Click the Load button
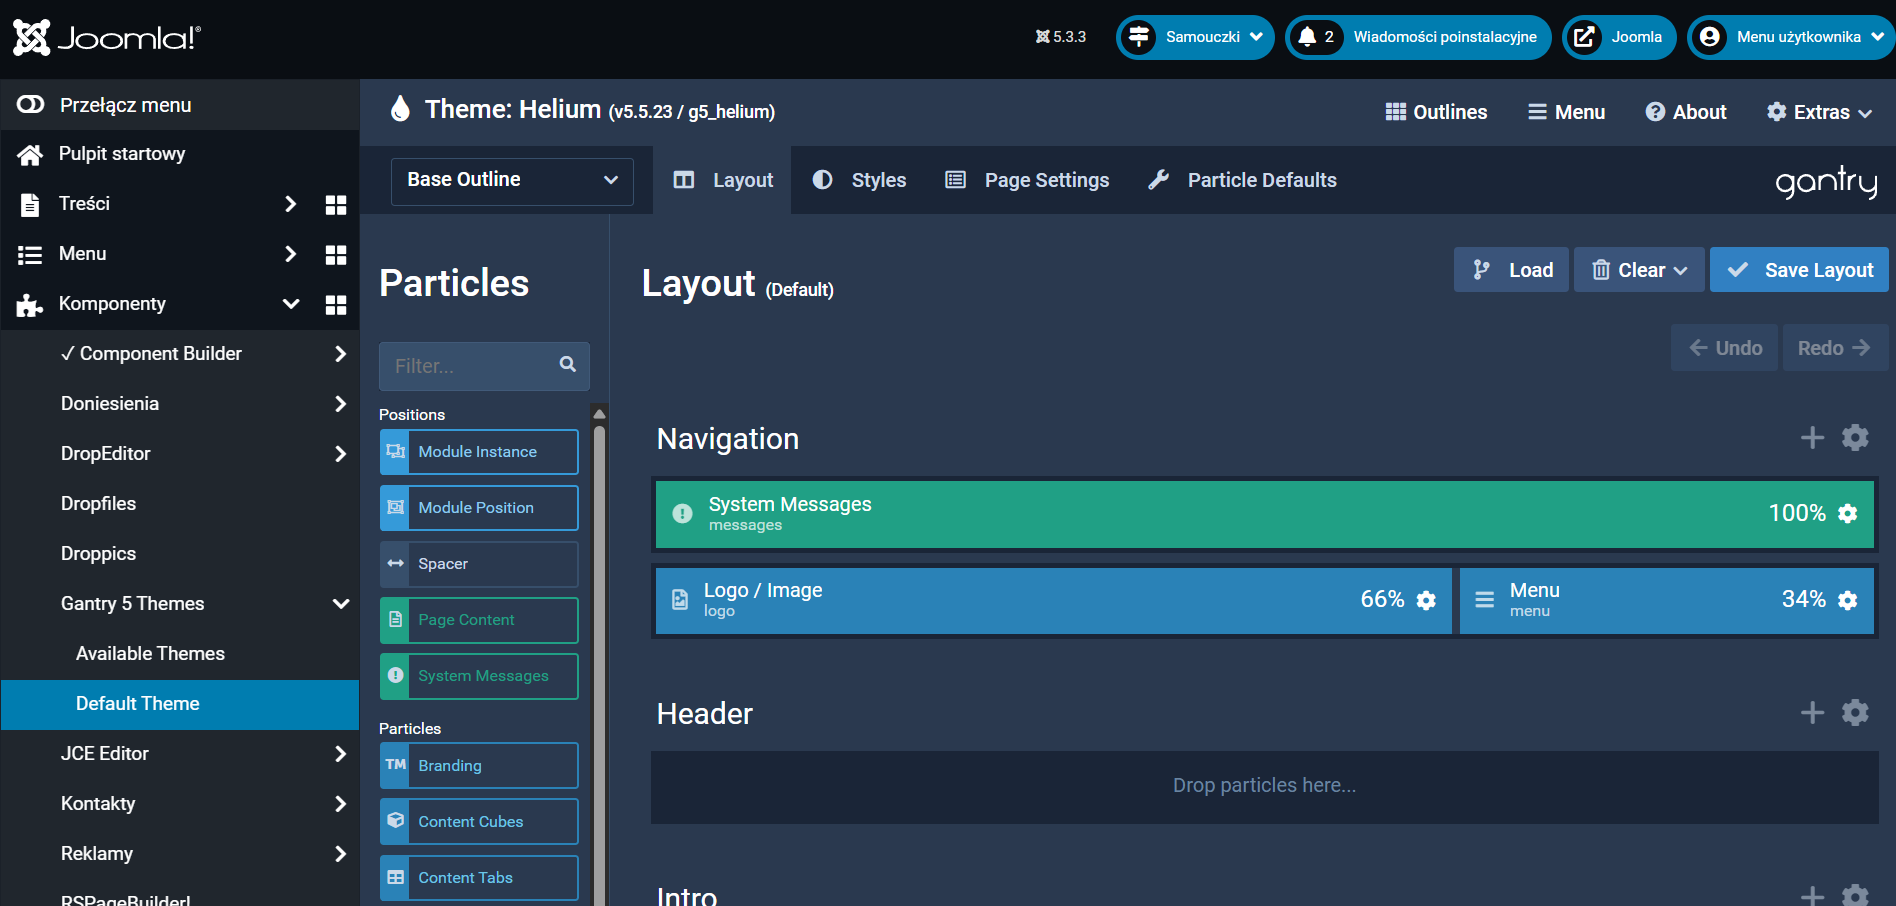Viewport: 1896px width, 906px height. (1511, 270)
